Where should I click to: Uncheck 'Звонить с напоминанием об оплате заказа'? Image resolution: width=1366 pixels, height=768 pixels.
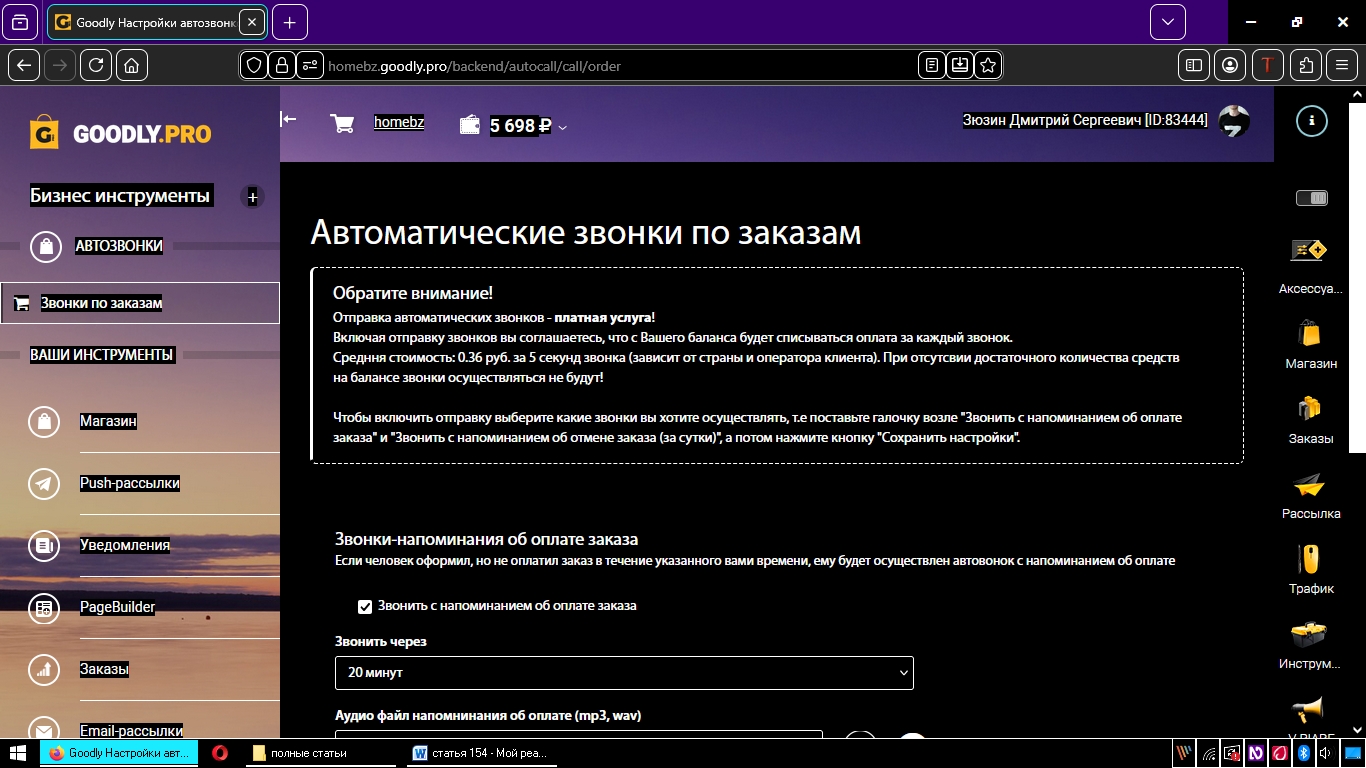tap(365, 605)
